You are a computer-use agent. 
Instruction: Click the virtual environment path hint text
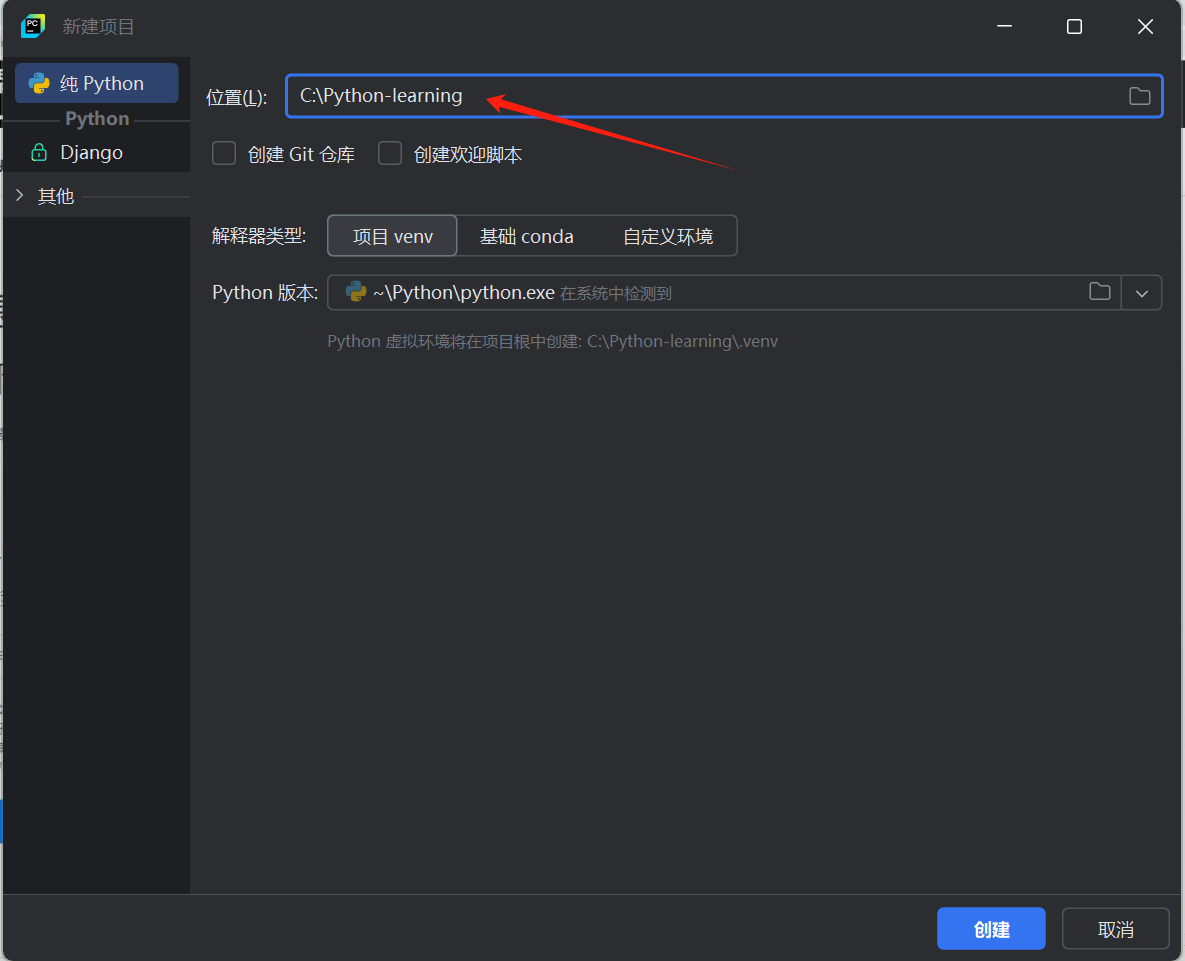(552, 341)
